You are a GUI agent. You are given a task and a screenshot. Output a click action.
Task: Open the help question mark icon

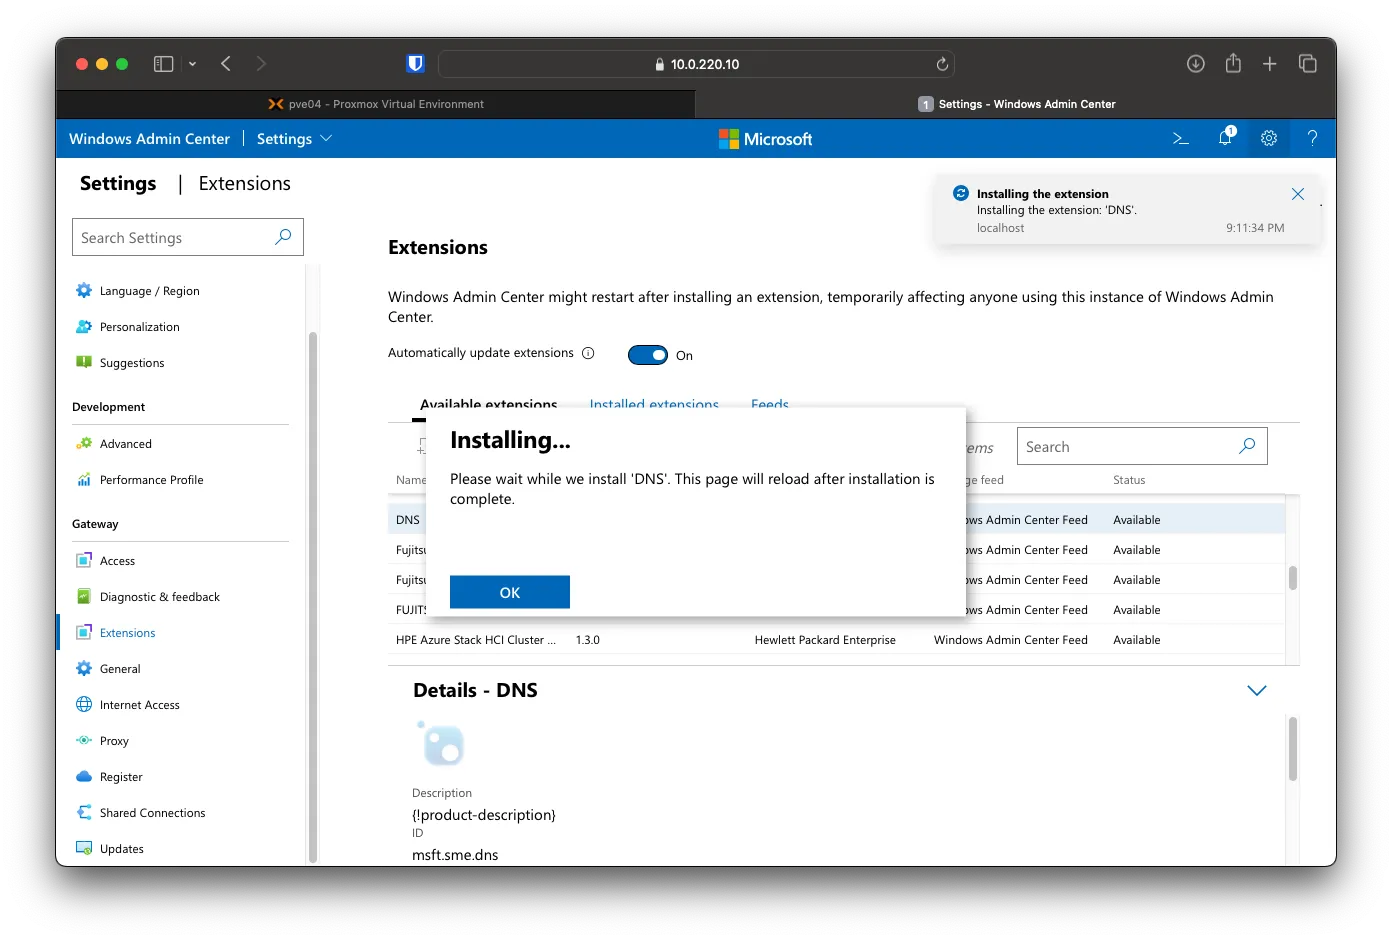[1313, 139]
